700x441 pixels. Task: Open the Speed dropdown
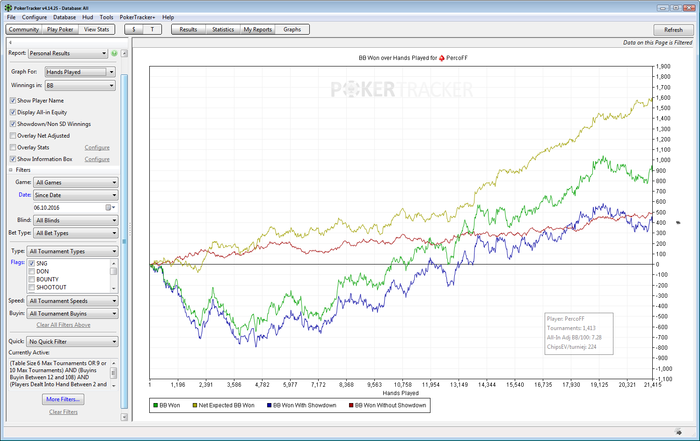[x=72, y=301]
